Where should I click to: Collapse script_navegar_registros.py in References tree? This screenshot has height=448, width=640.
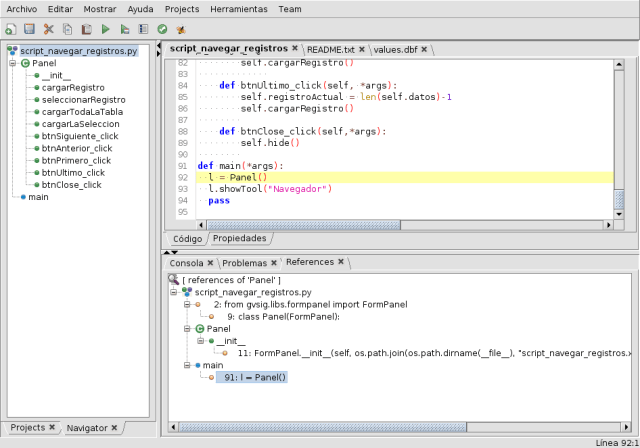point(175,291)
